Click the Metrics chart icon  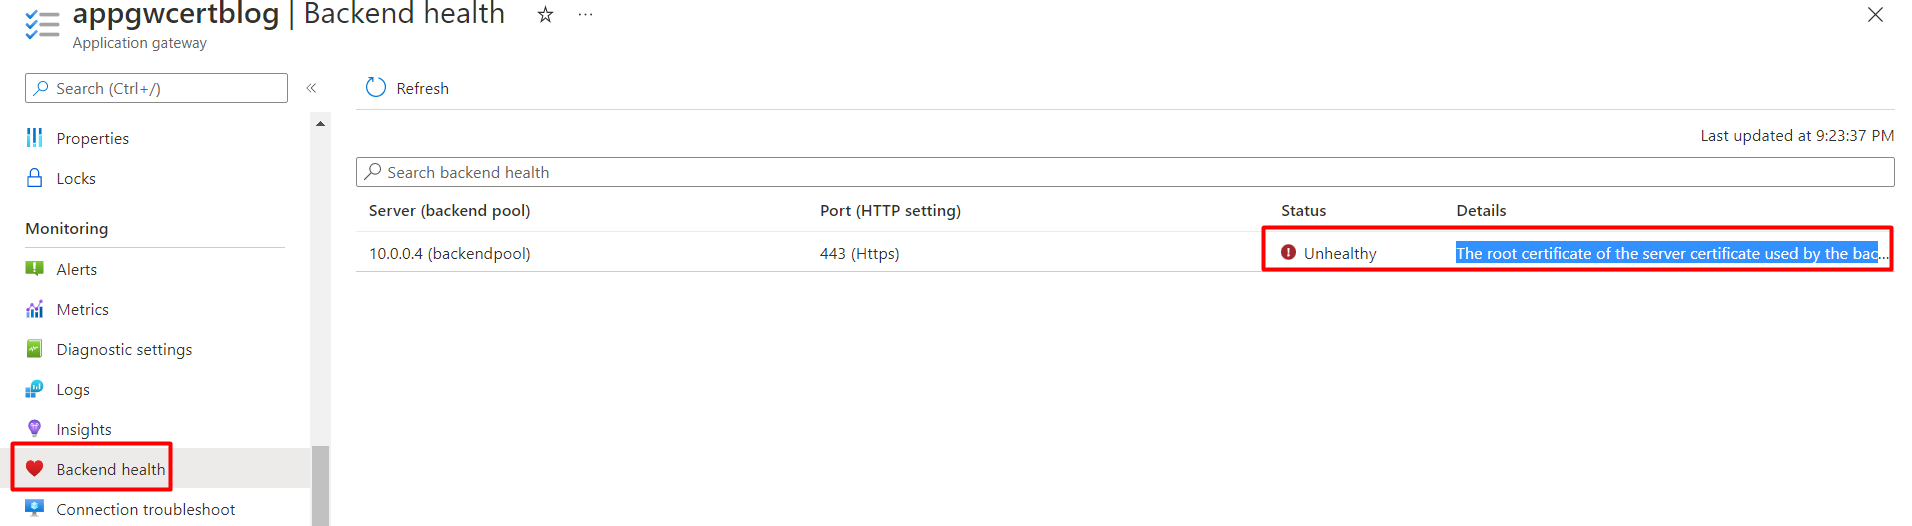pos(35,309)
